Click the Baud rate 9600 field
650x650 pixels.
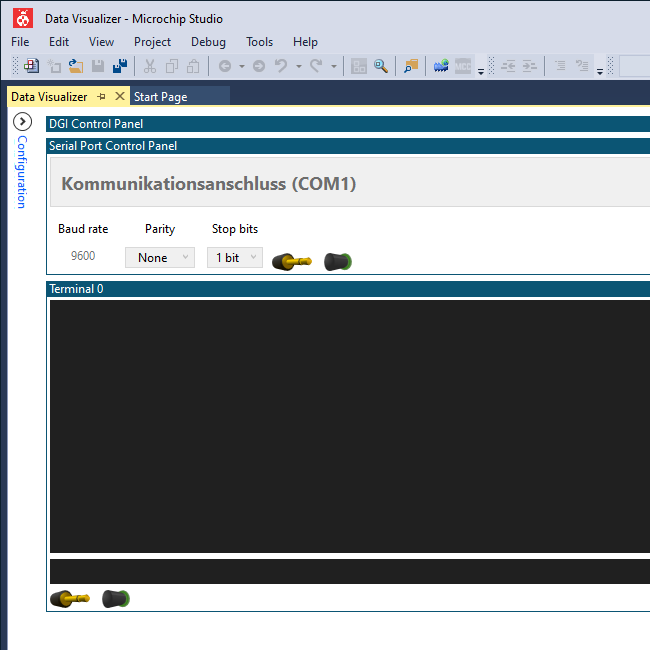pyautogui.click(x=83, y=256)
